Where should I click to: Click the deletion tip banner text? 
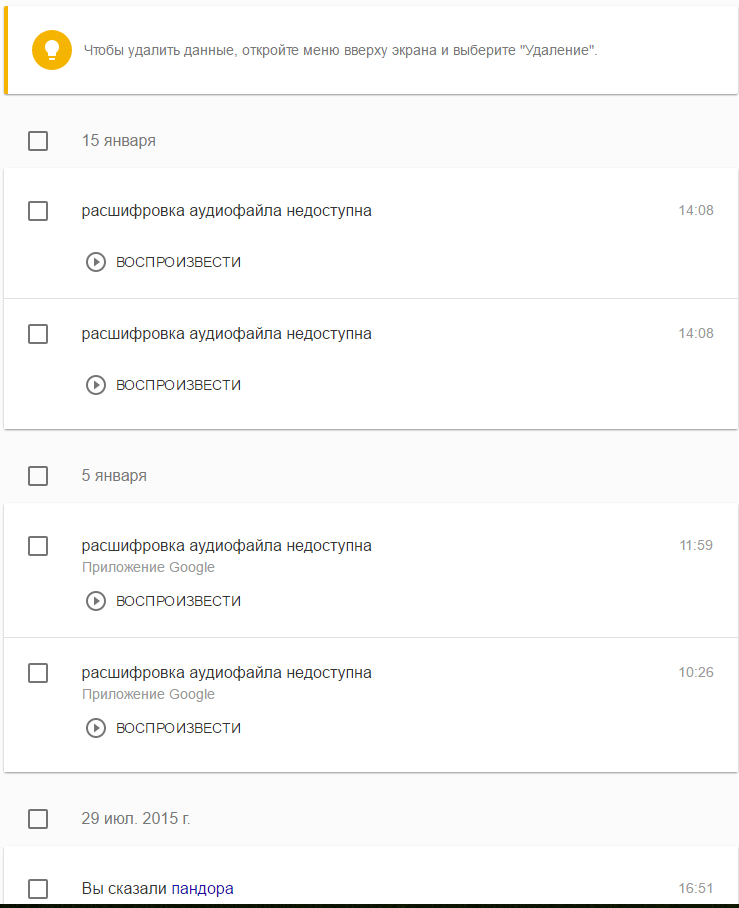point(341,50)
